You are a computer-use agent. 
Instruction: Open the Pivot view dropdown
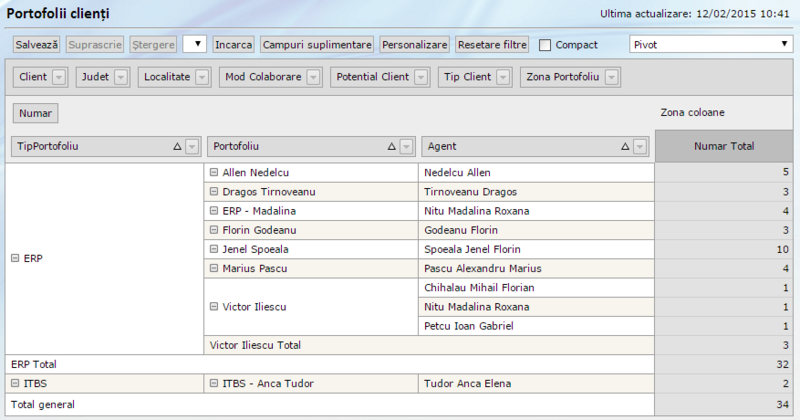(x=710, y=45)
